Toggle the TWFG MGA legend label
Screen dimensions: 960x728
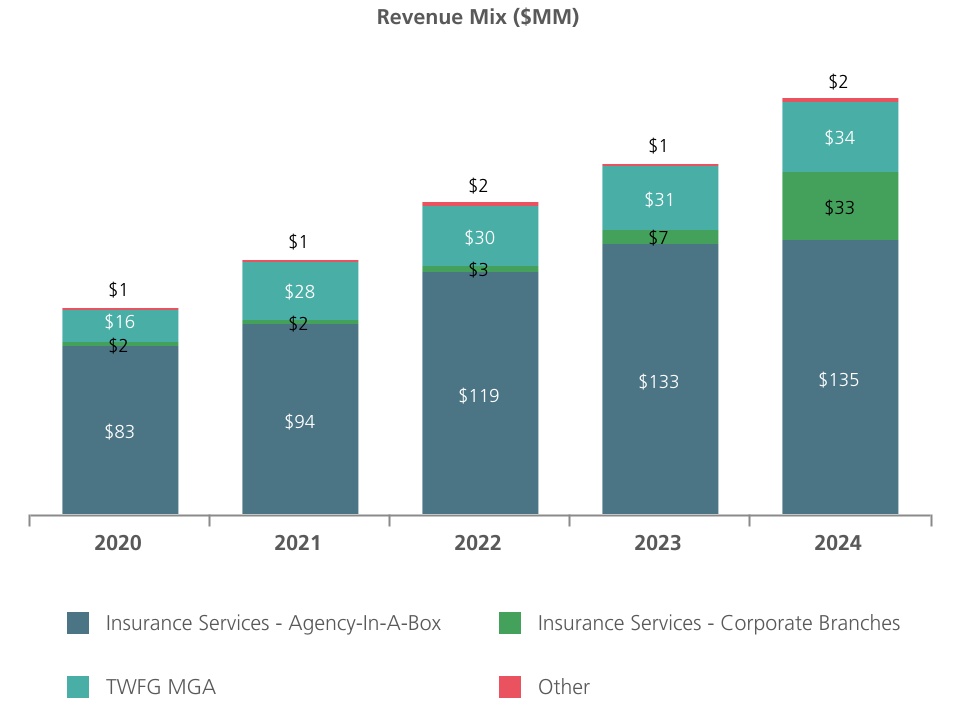click(160, 687)
